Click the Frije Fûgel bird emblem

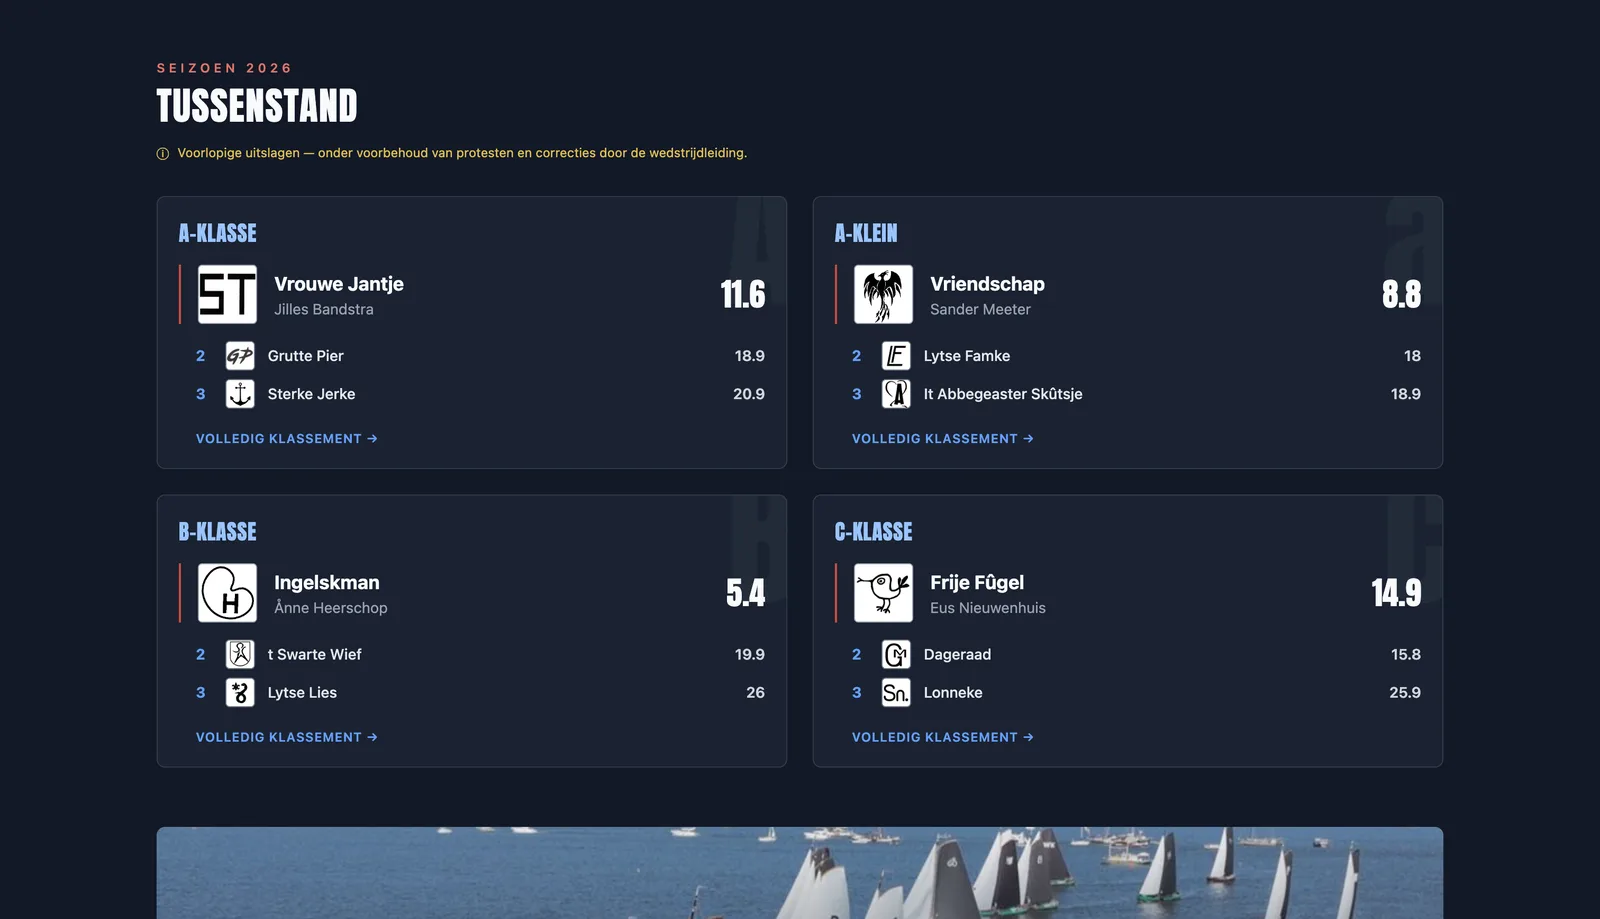[883, 593]
